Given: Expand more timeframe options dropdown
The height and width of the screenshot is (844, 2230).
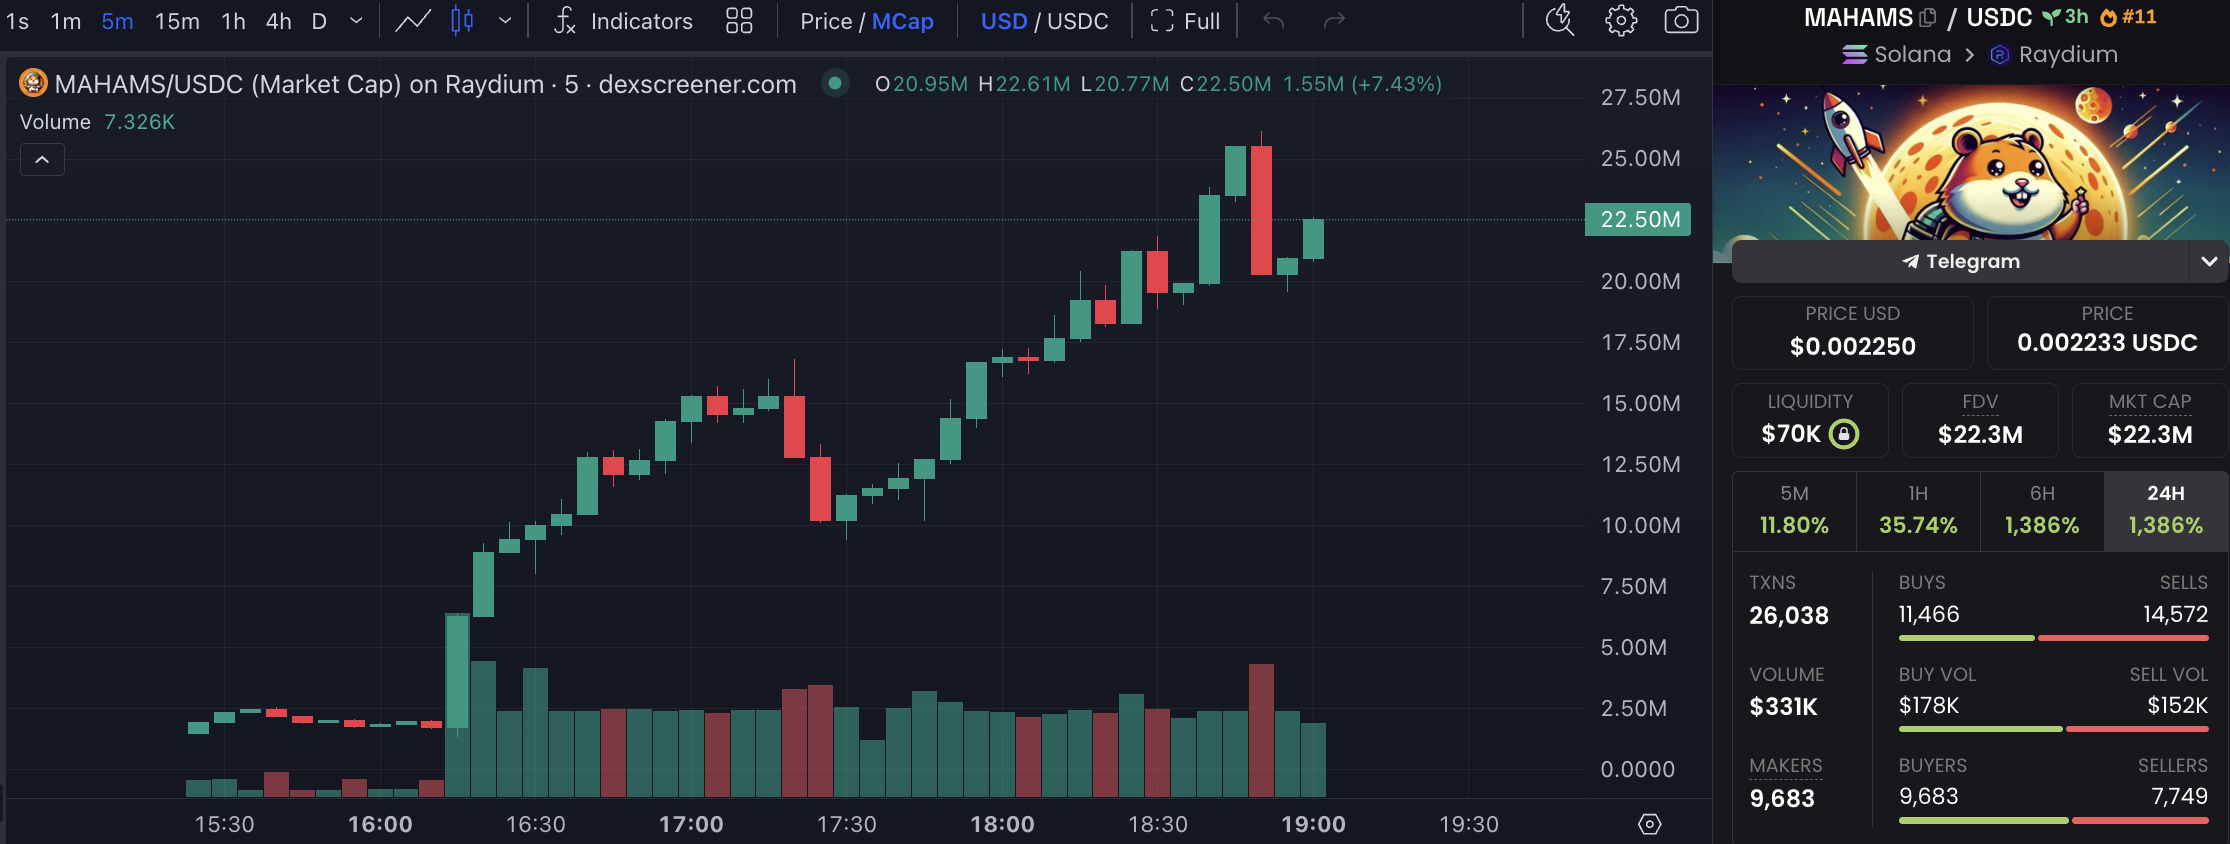Looking at the screenshot, I should point(356,21).
